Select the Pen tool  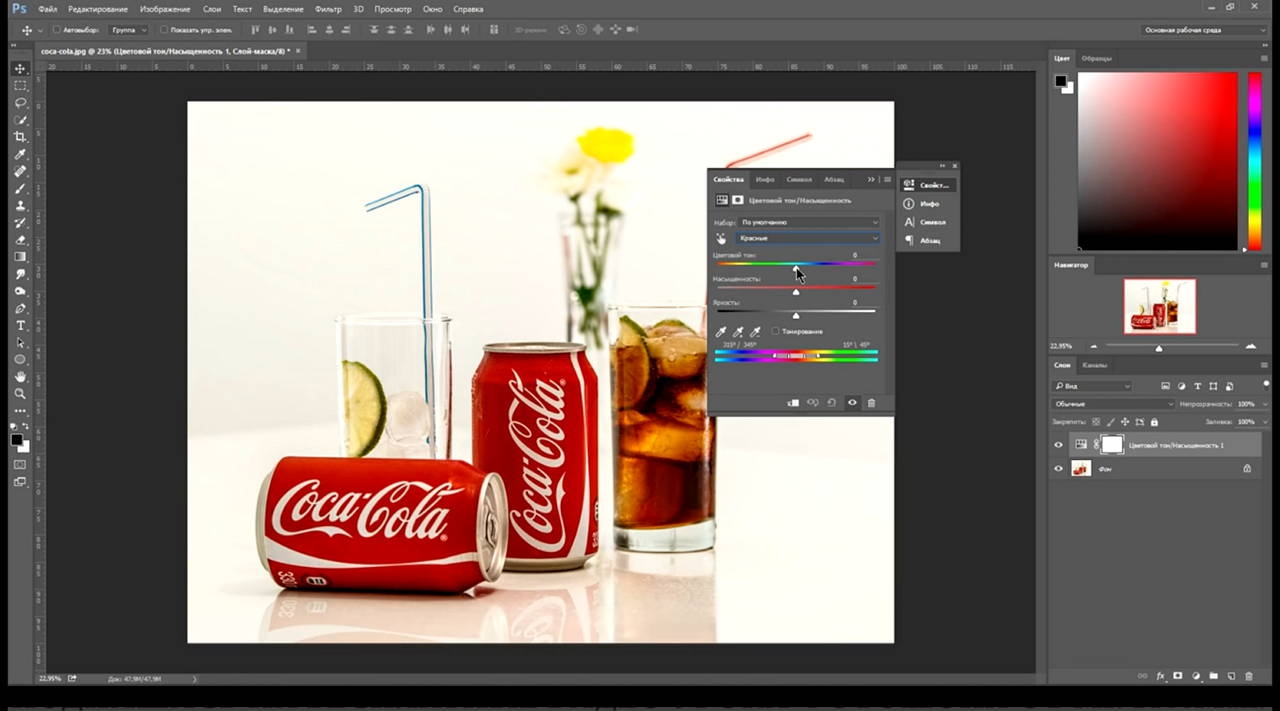tap(20, 308)
